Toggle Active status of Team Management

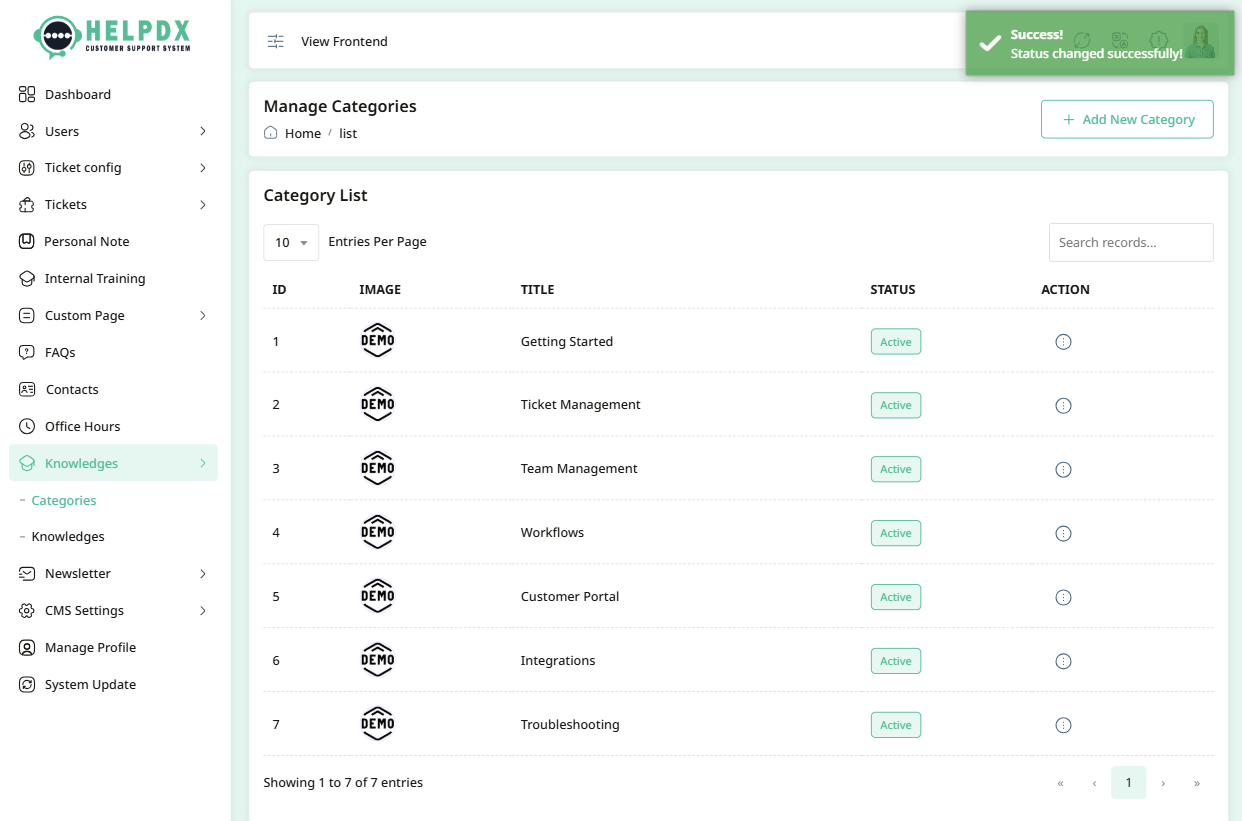point(896,469)
